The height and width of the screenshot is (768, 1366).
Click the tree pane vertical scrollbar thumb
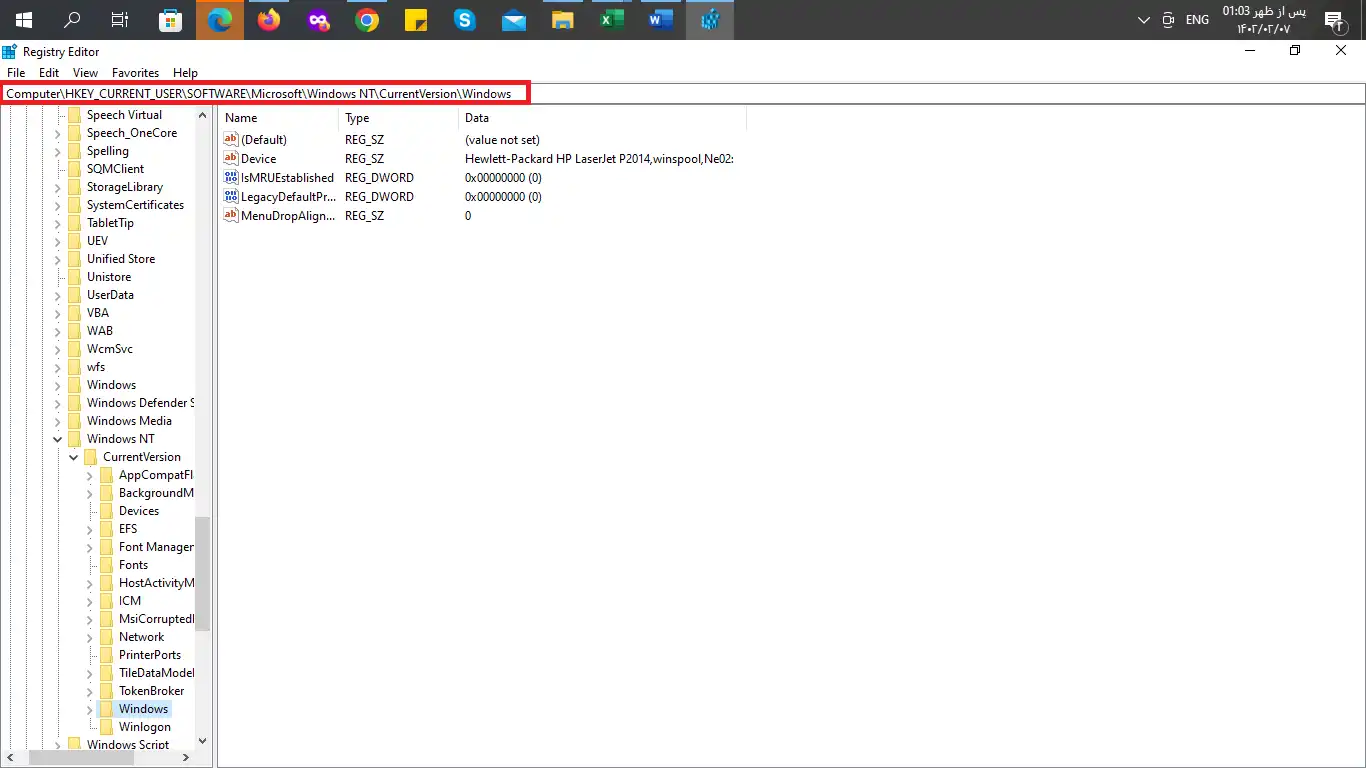(x=203, y=573)
